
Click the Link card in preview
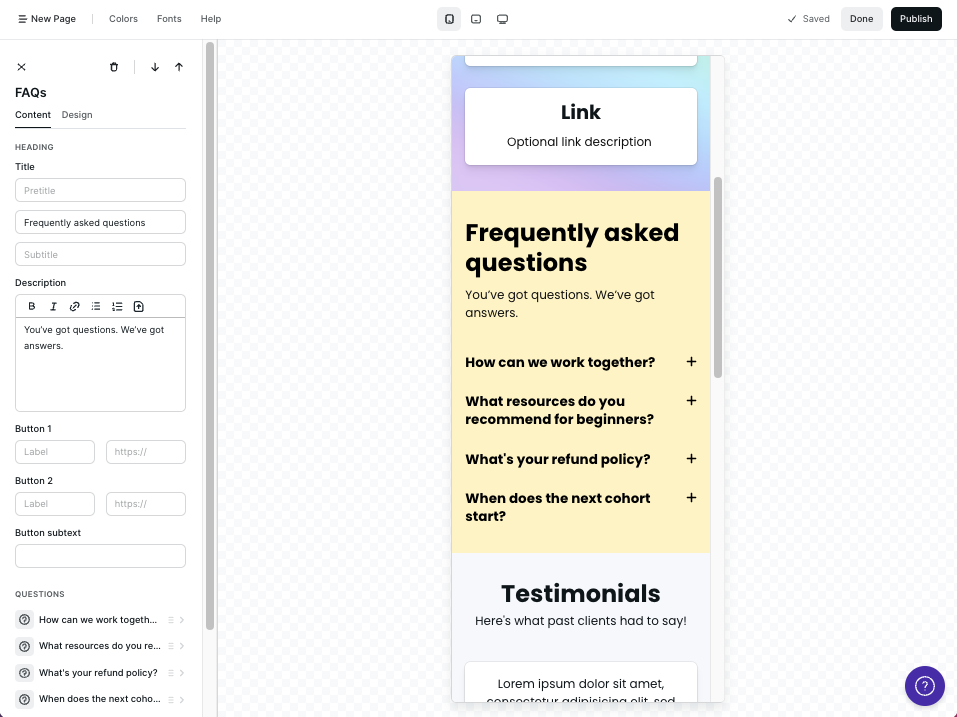[x=580, y=126]
